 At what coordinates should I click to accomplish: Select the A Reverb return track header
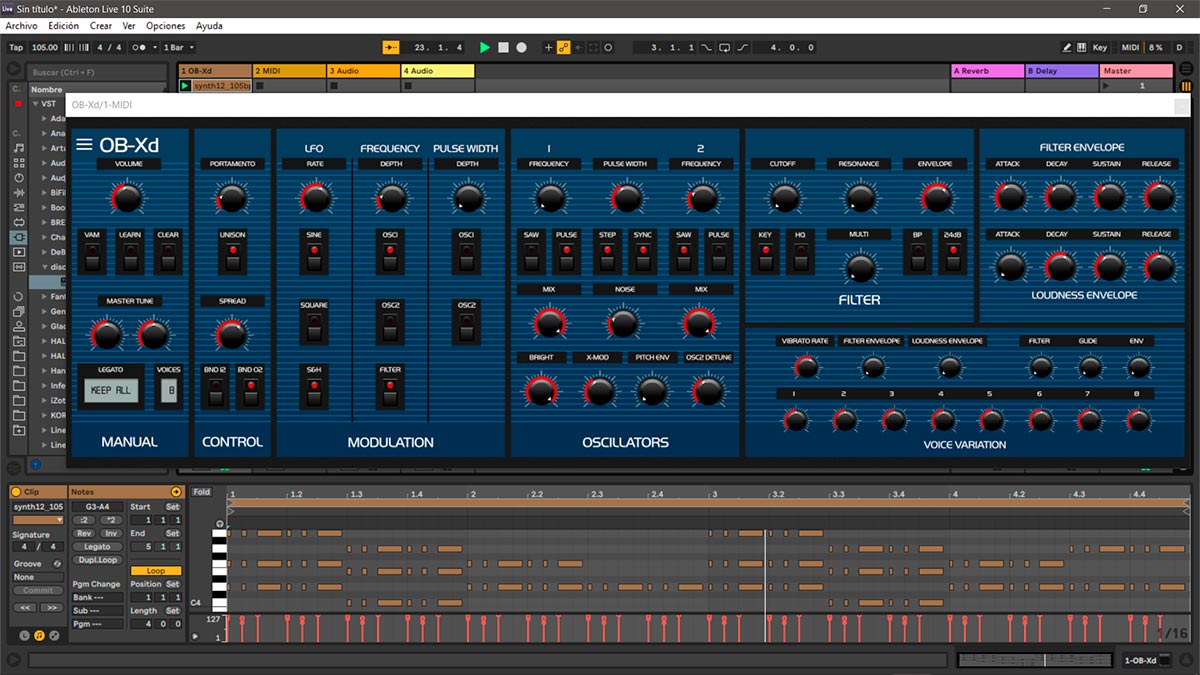point(987,71)
